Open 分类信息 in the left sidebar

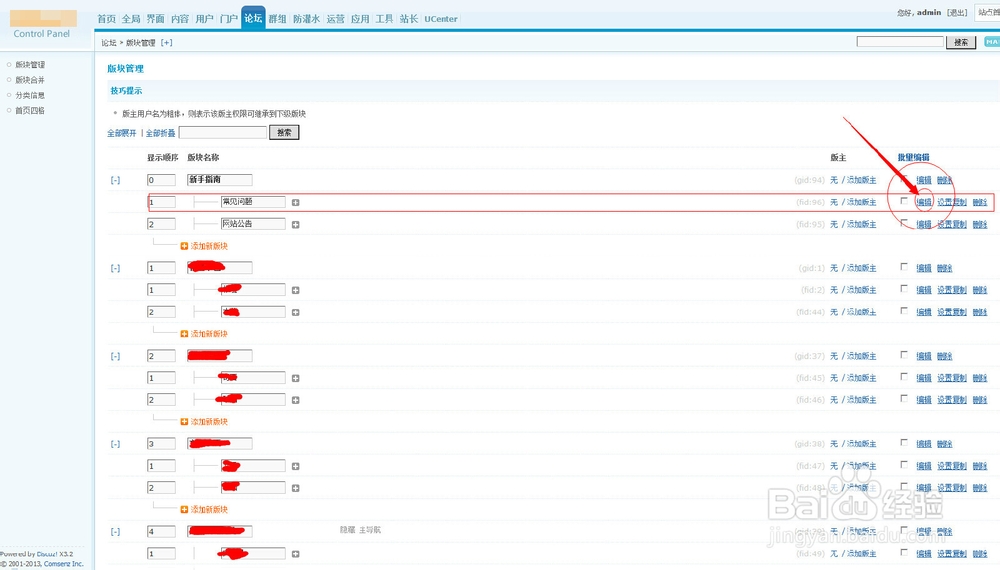[x=30, y=96]
